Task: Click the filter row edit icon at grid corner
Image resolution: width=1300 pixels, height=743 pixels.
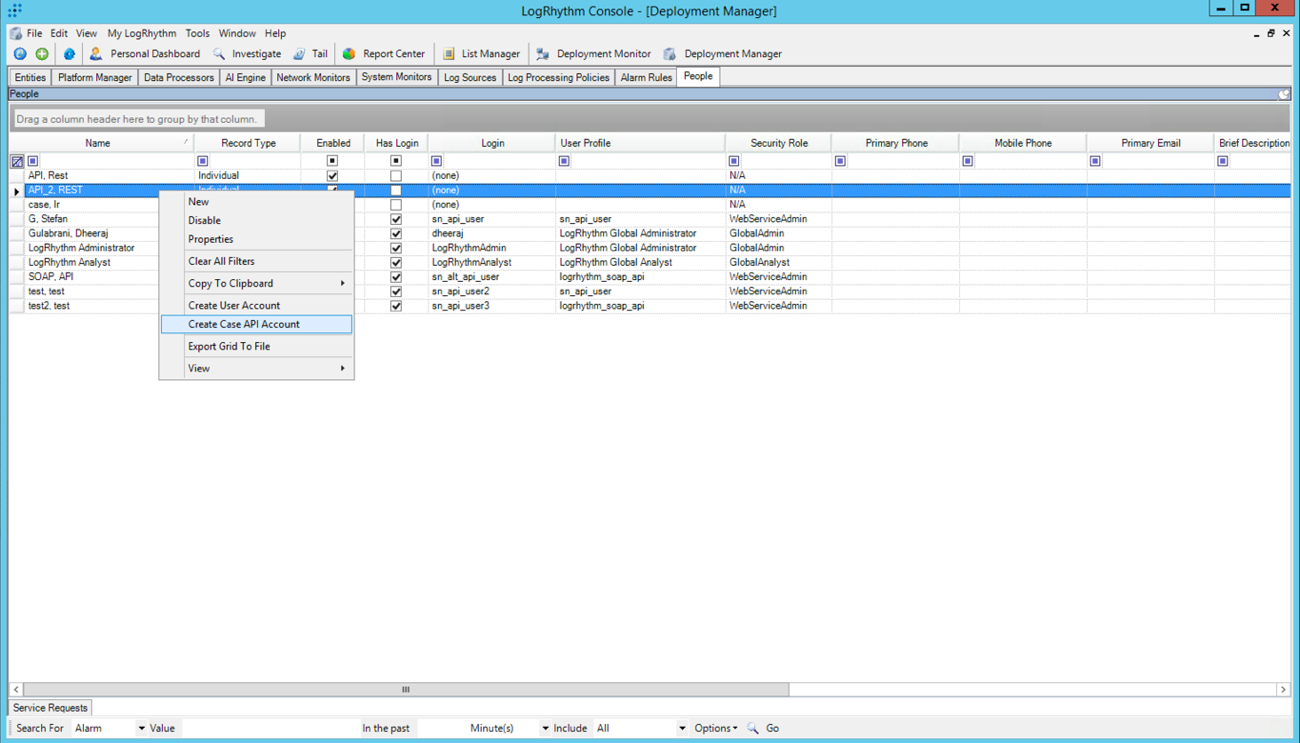Action: tap(17, 161)
